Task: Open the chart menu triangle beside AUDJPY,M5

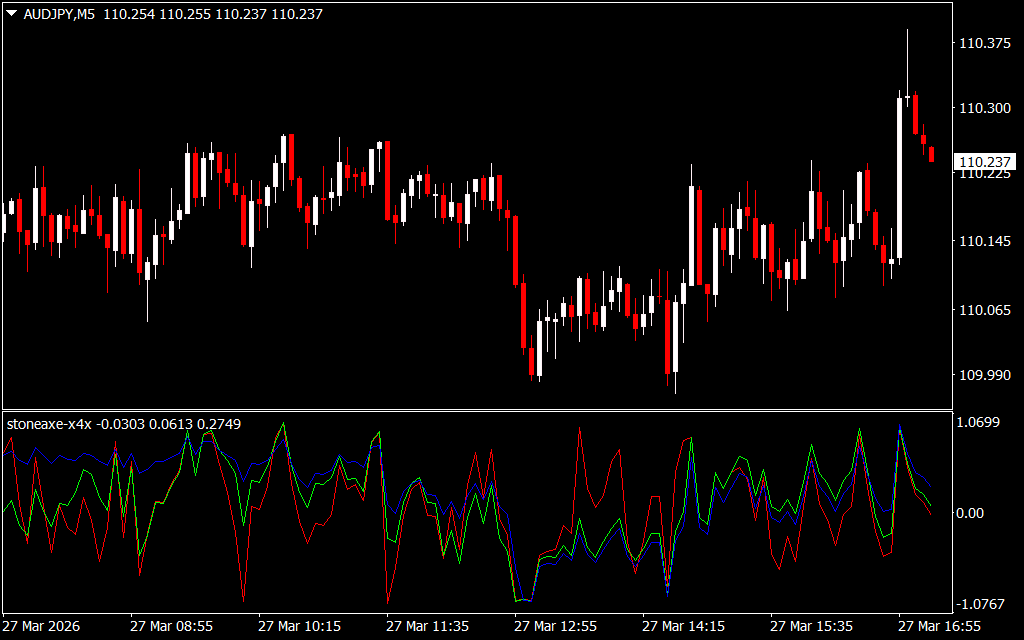Action: pyautogui.click(x=11, y=15)
